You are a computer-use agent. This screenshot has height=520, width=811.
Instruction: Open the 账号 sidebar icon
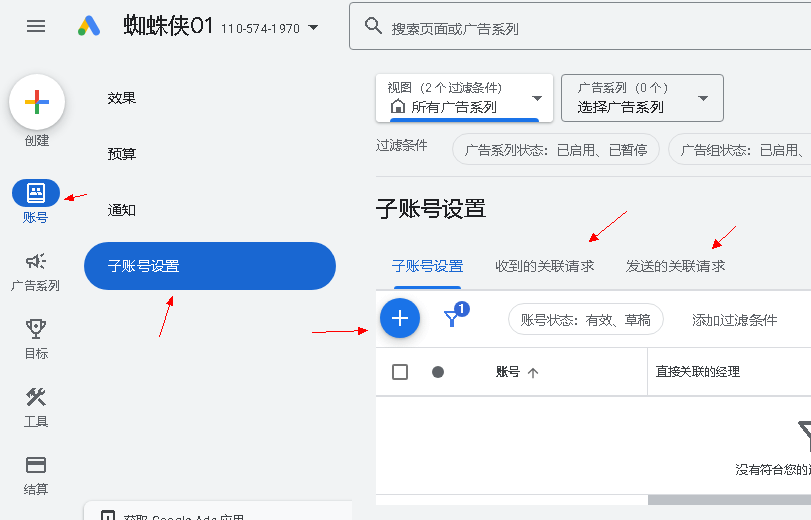click(36, 193)
